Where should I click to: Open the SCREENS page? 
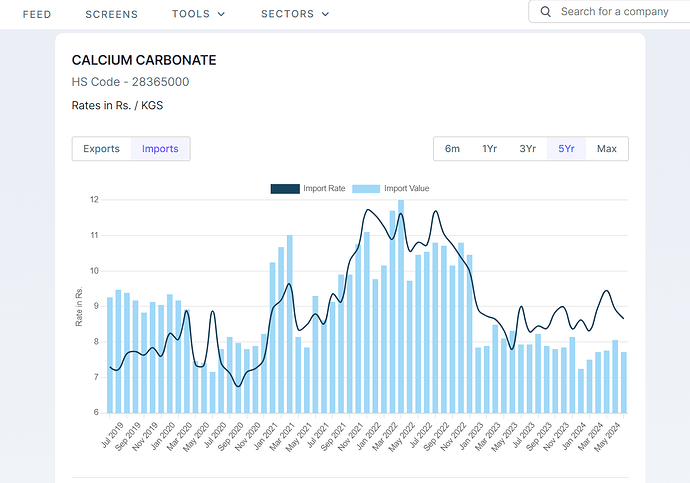pyautogui.click(x=112, y=14)
